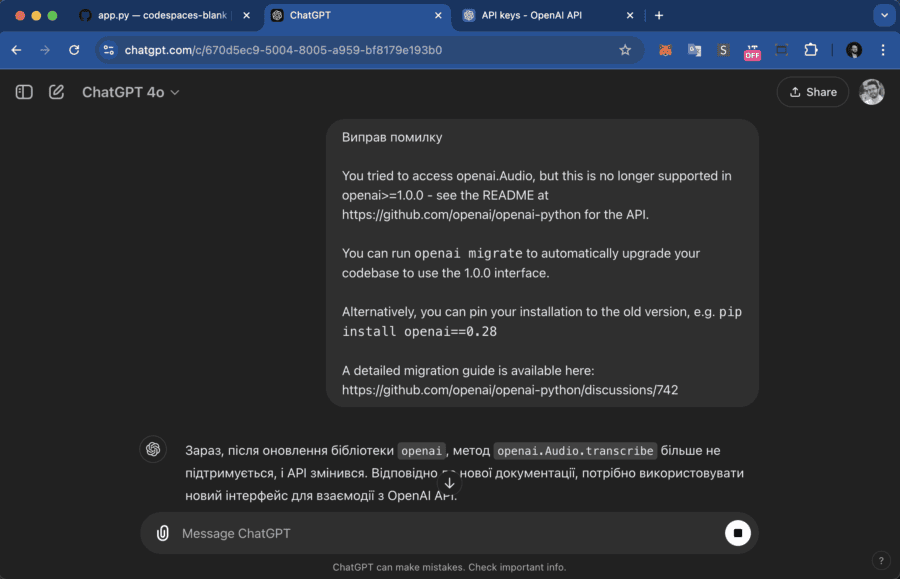Image resolution: width=900 pixels, height=579 pixels.
Task: Click the Share button
Action: click(812, 92)
